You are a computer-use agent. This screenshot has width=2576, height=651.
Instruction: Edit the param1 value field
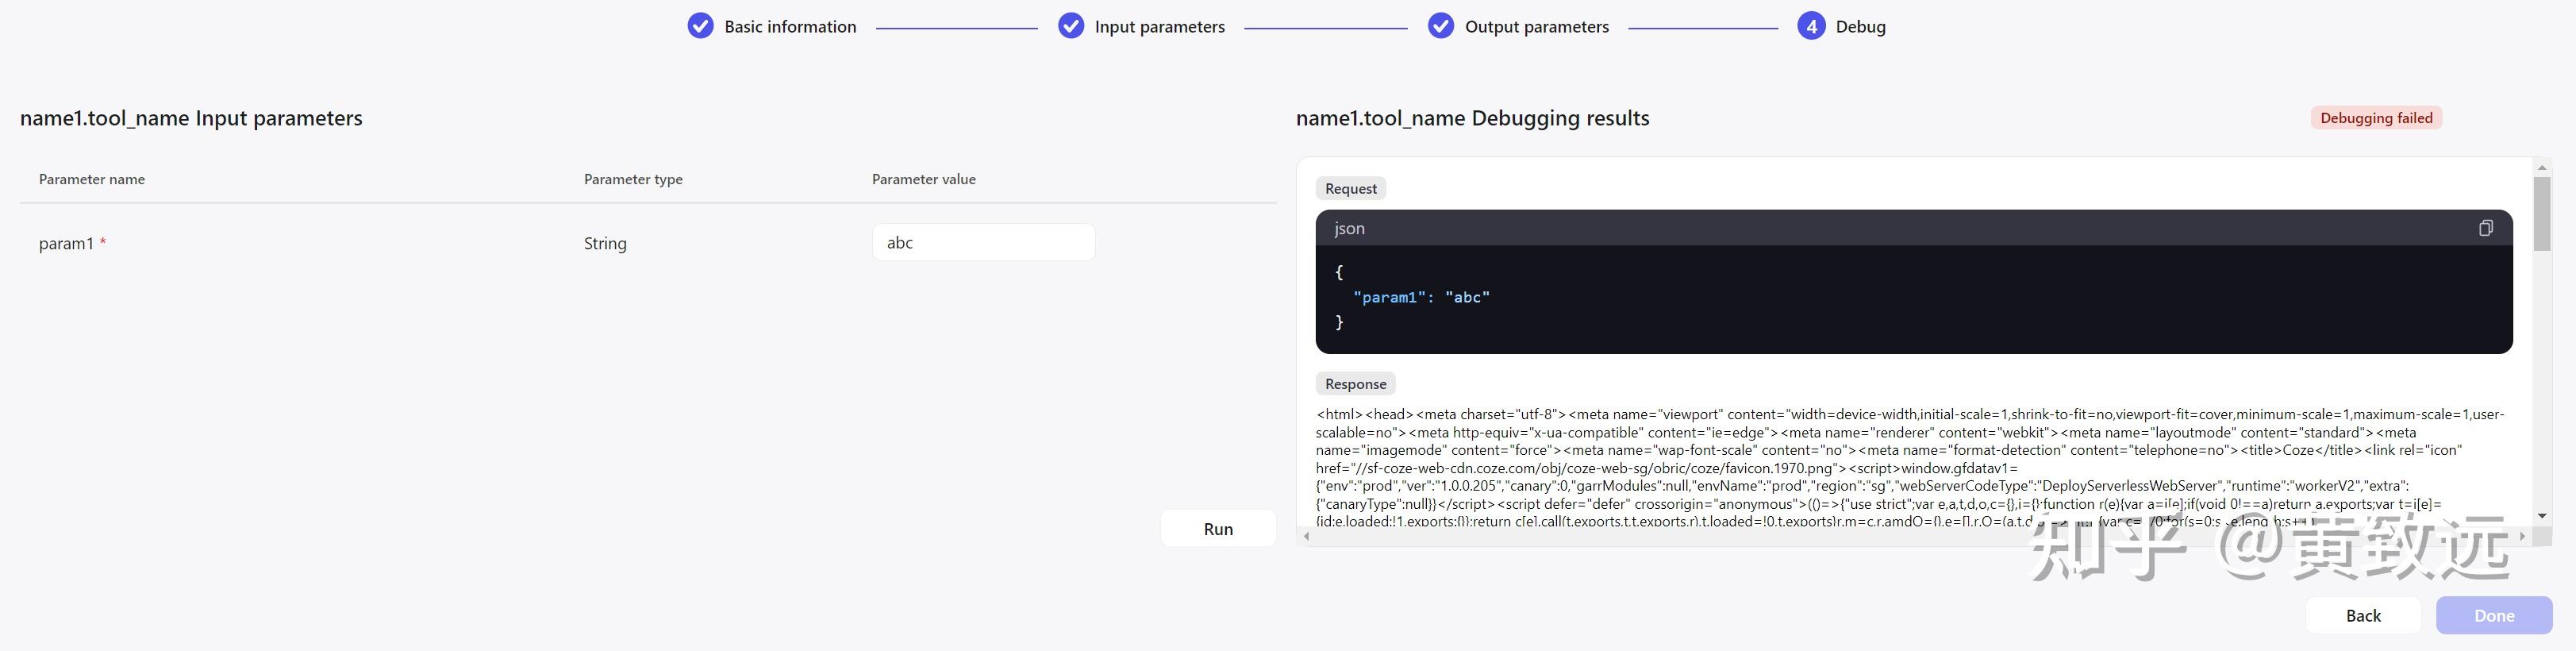pos(983,243)
